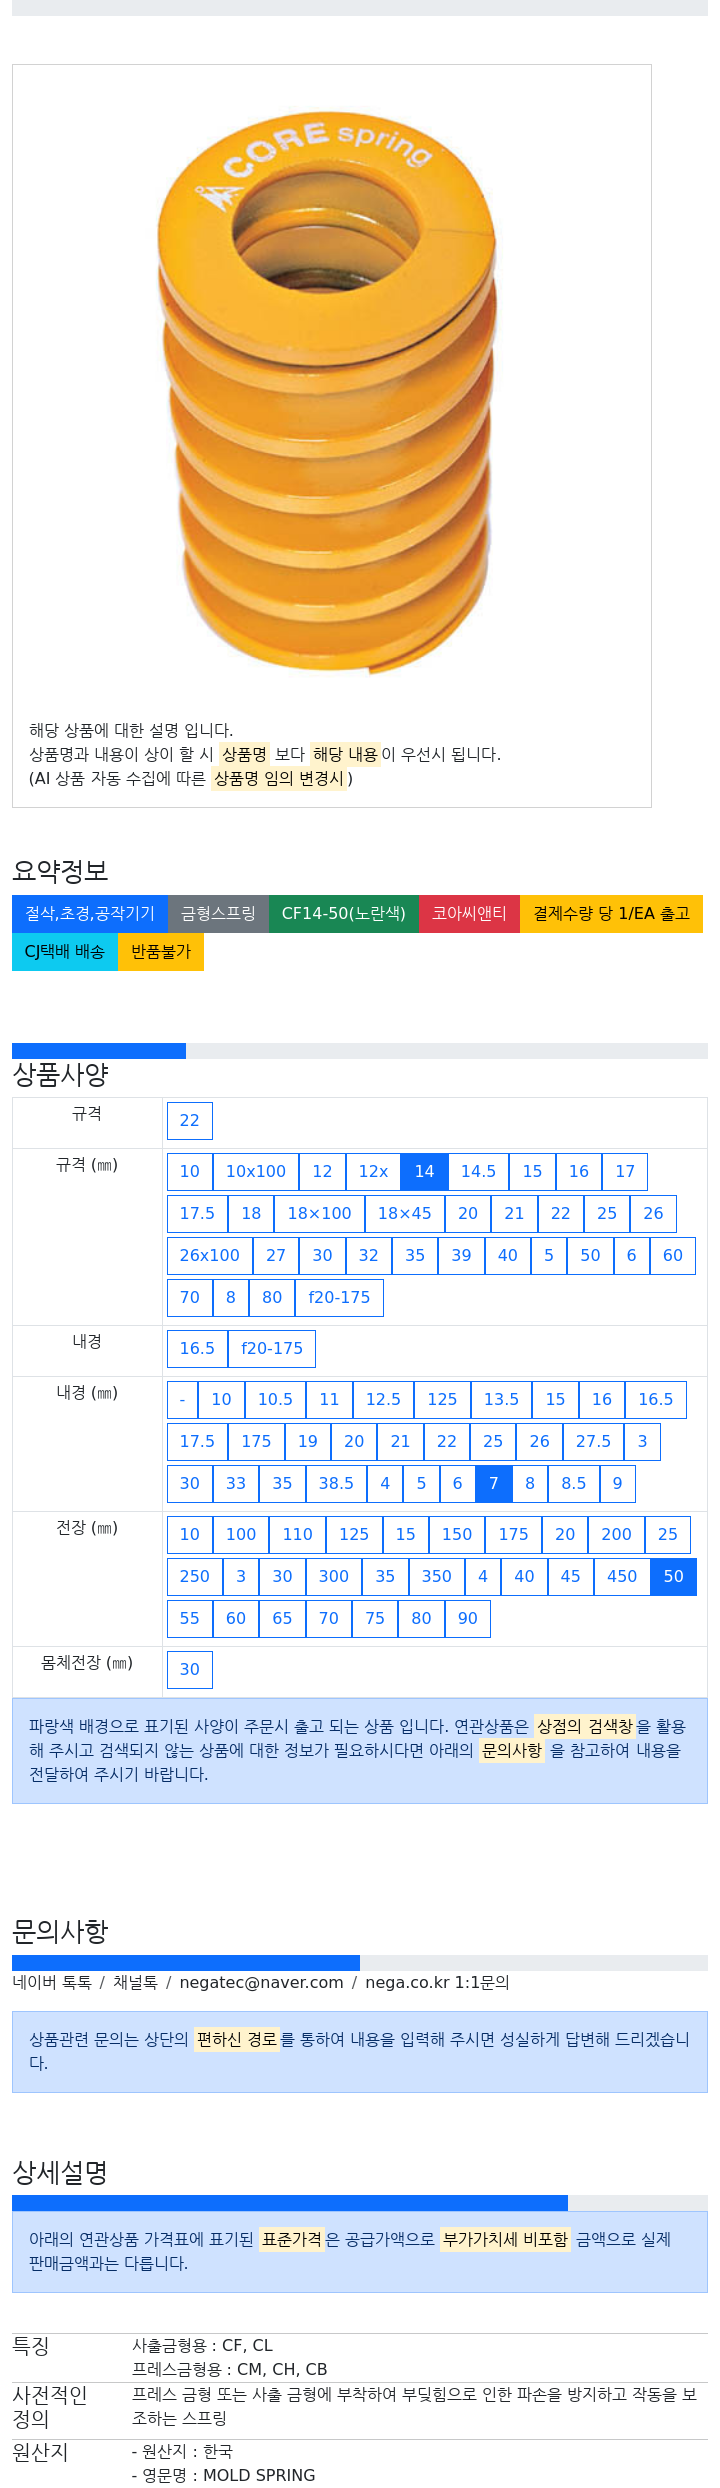Click the 결제수량 당 1/EA 출고 tag

pos(611,914)
